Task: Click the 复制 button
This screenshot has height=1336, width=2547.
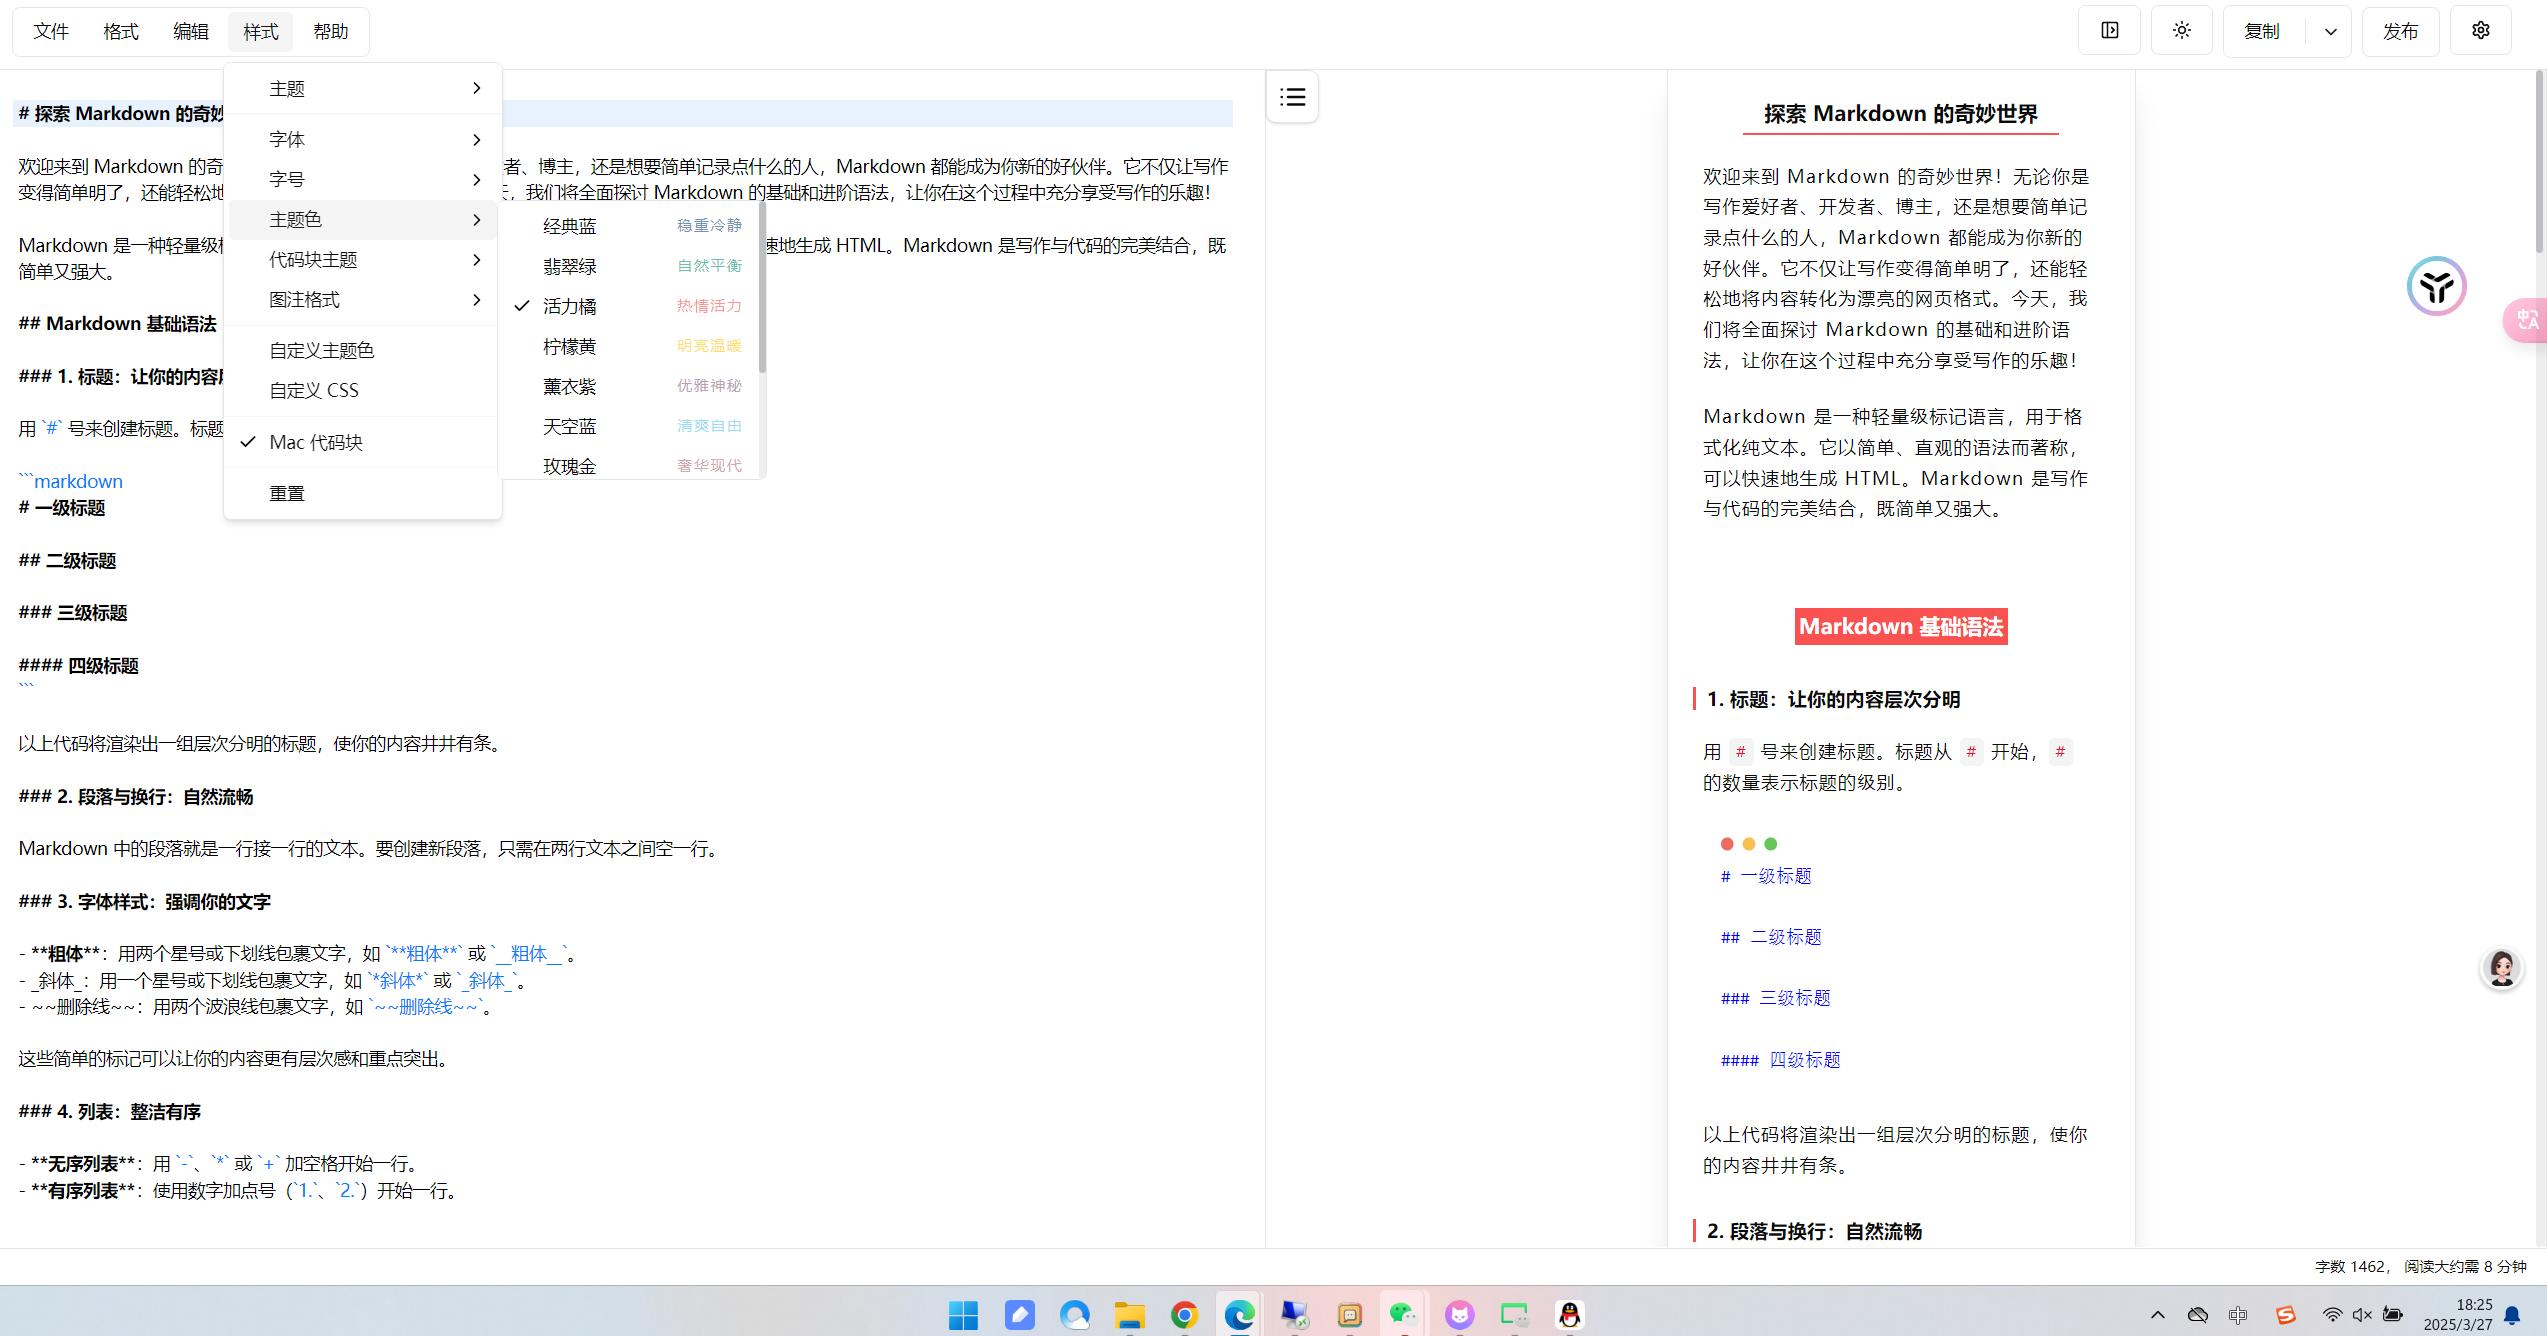Action: [x=2262, y=31]
